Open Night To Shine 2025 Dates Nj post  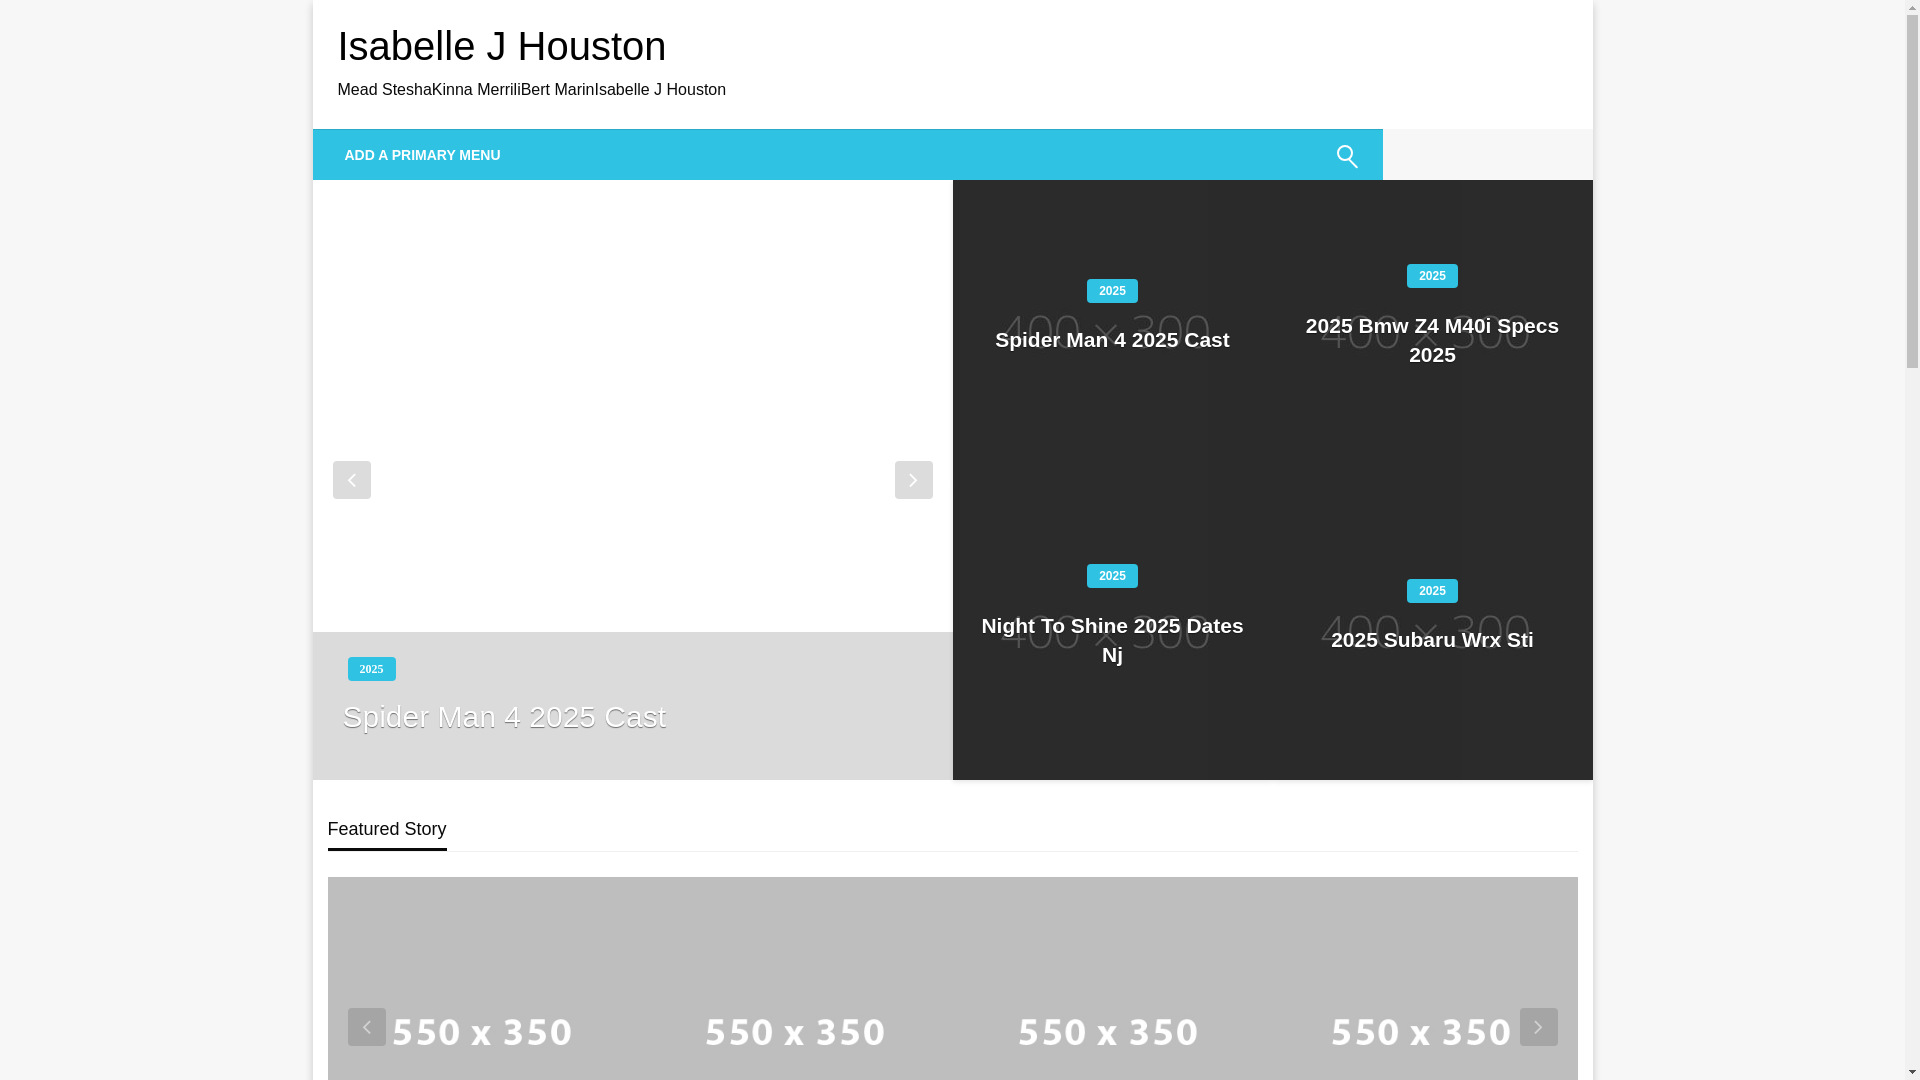coord(1112,640)
